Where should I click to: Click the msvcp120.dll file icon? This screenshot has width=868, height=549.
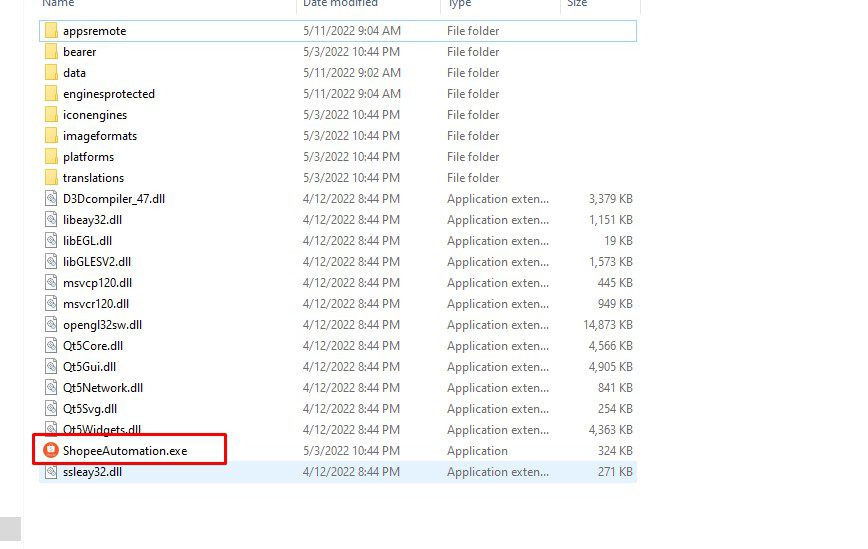[51, 283]
